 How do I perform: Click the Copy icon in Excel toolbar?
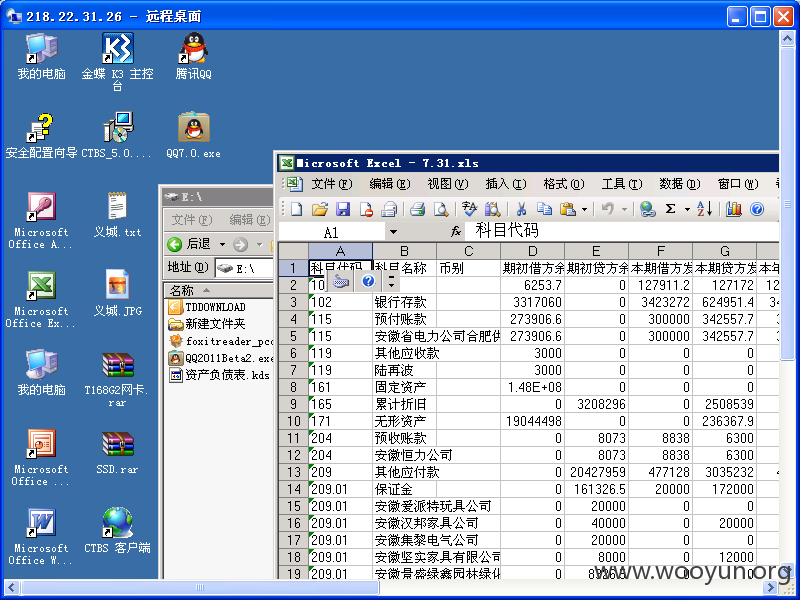[x=544, y=209]
